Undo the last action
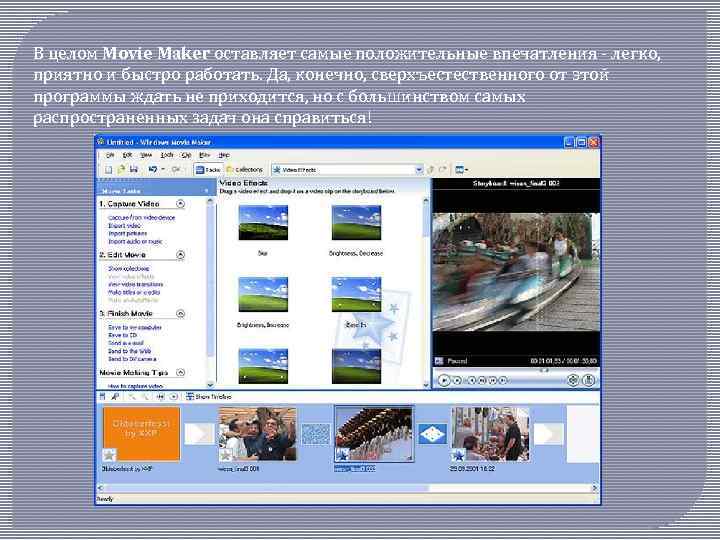Screen dimensions: 720x540 (x=153, y=169)
